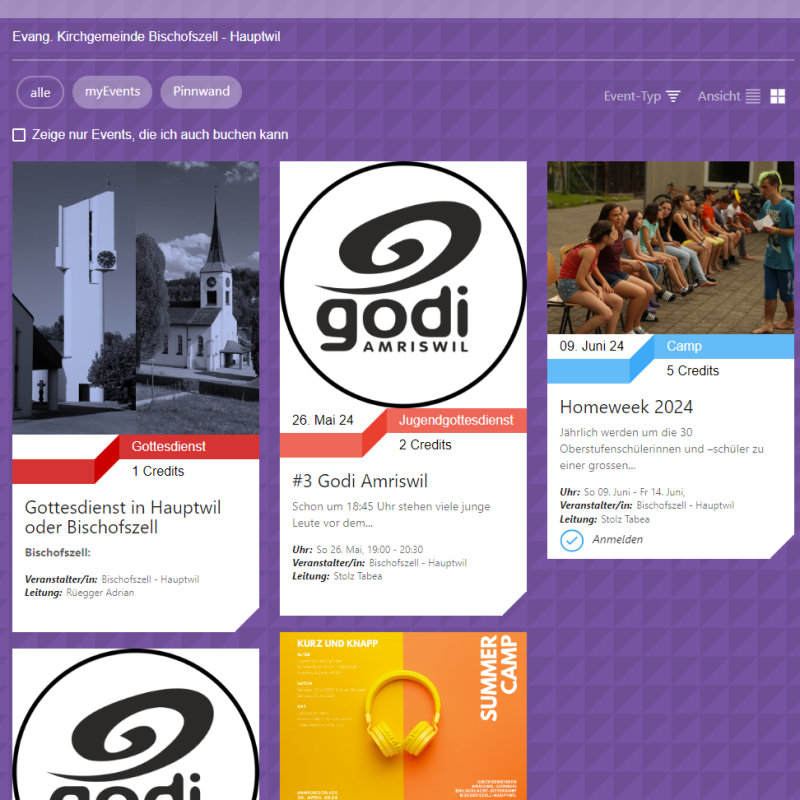Switch to grid view icon
The height and width of the screenshot is (800, 800).
777,96
